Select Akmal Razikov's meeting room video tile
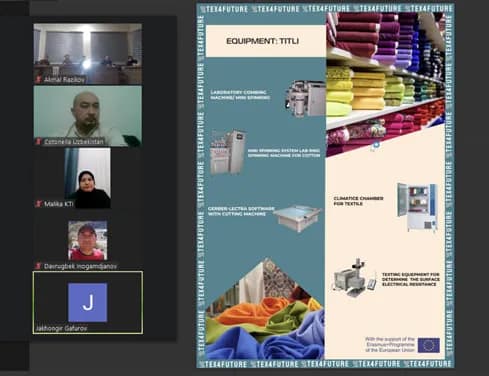 (88, 54)
